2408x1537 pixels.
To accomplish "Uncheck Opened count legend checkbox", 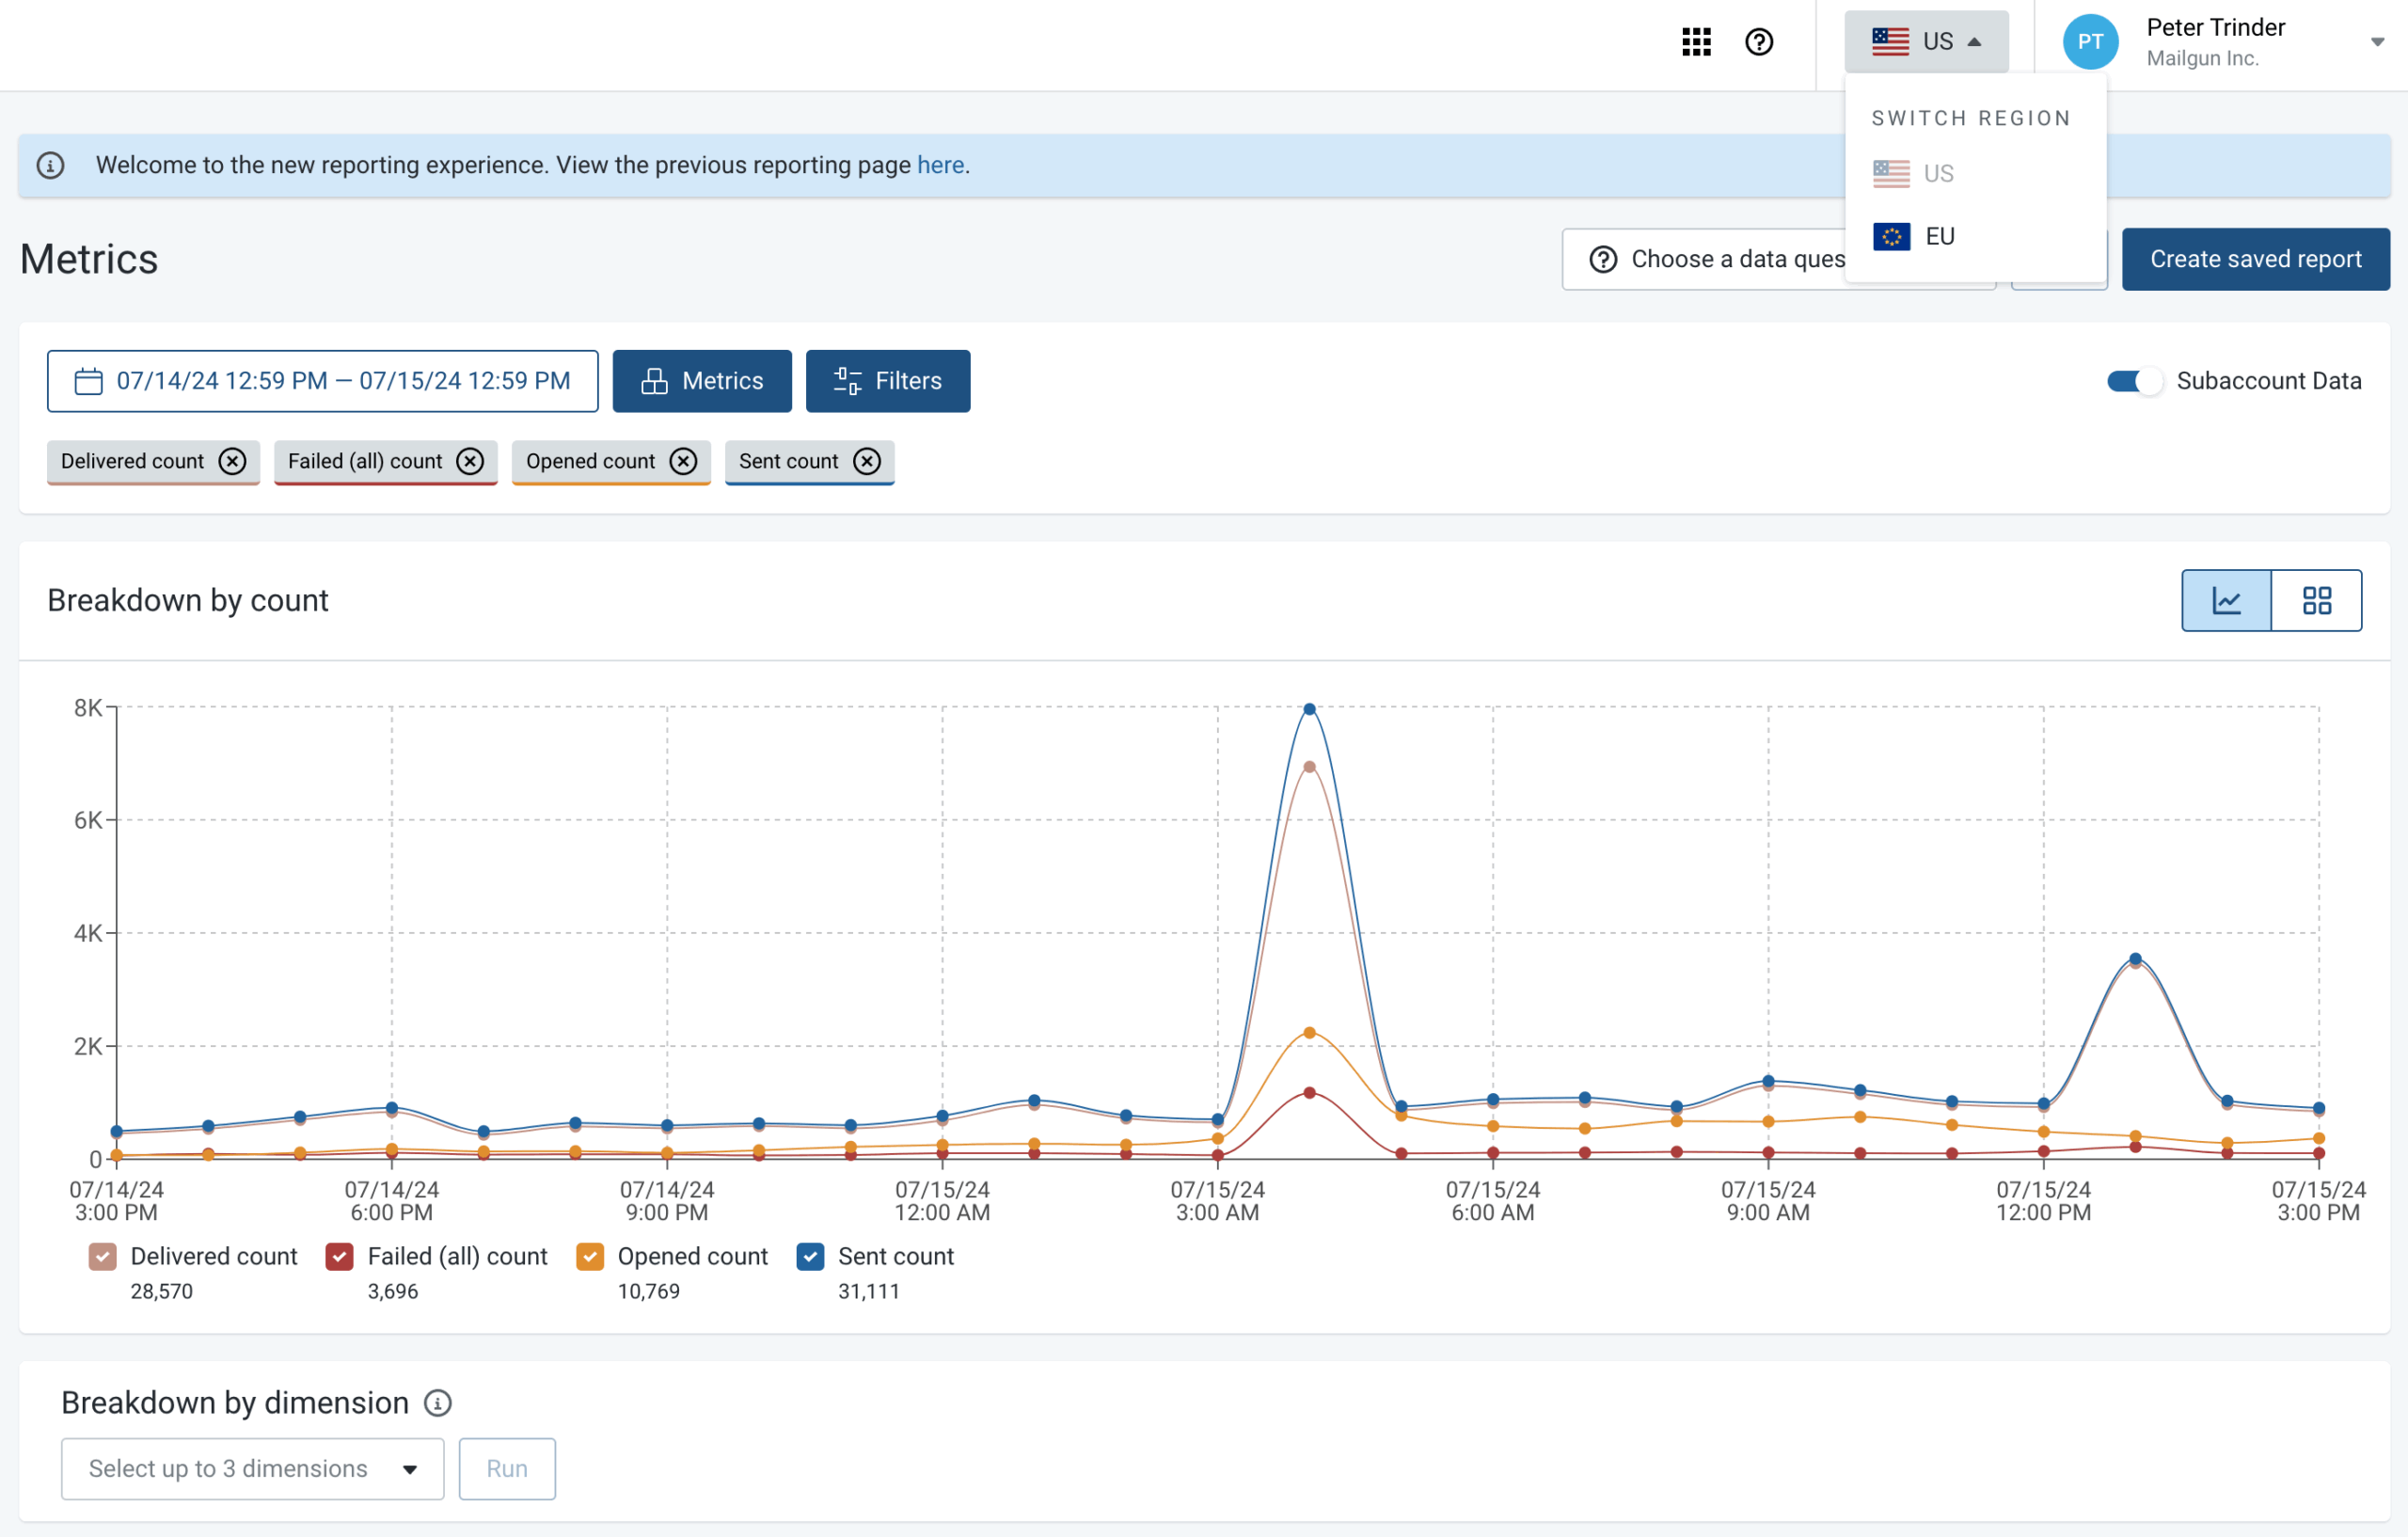I will (590, 1256).
